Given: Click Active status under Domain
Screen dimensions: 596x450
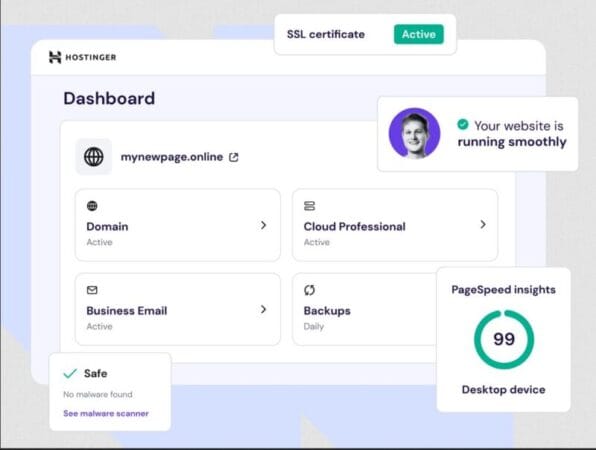Looking at the screenshot, I should [100, 242].
